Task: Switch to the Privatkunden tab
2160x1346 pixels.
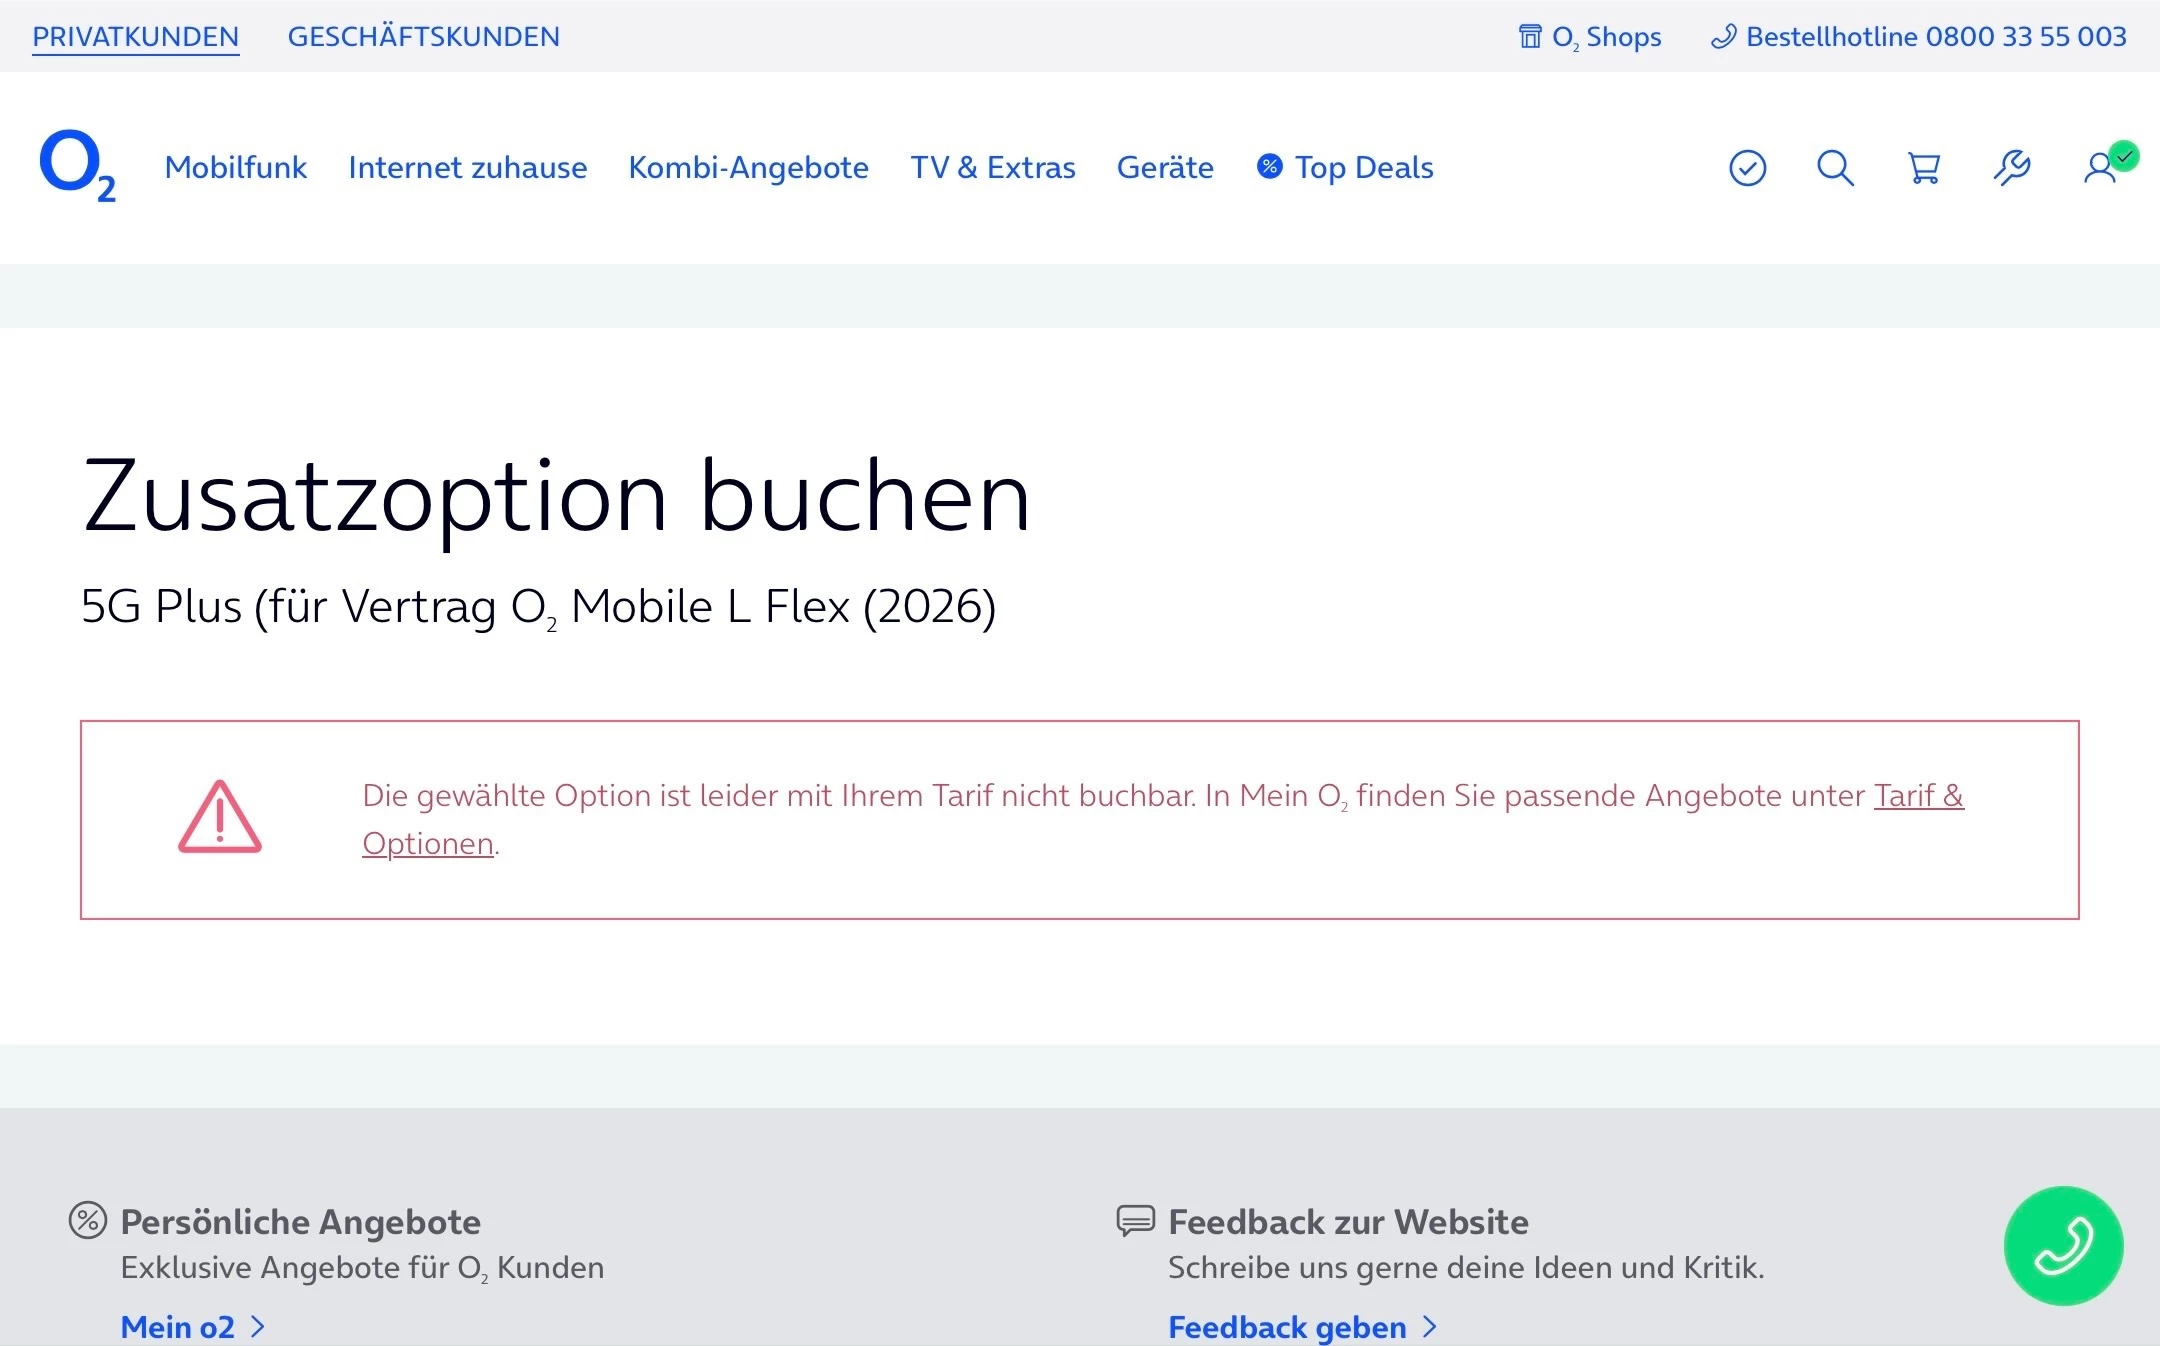Action: tap(135, 37)
